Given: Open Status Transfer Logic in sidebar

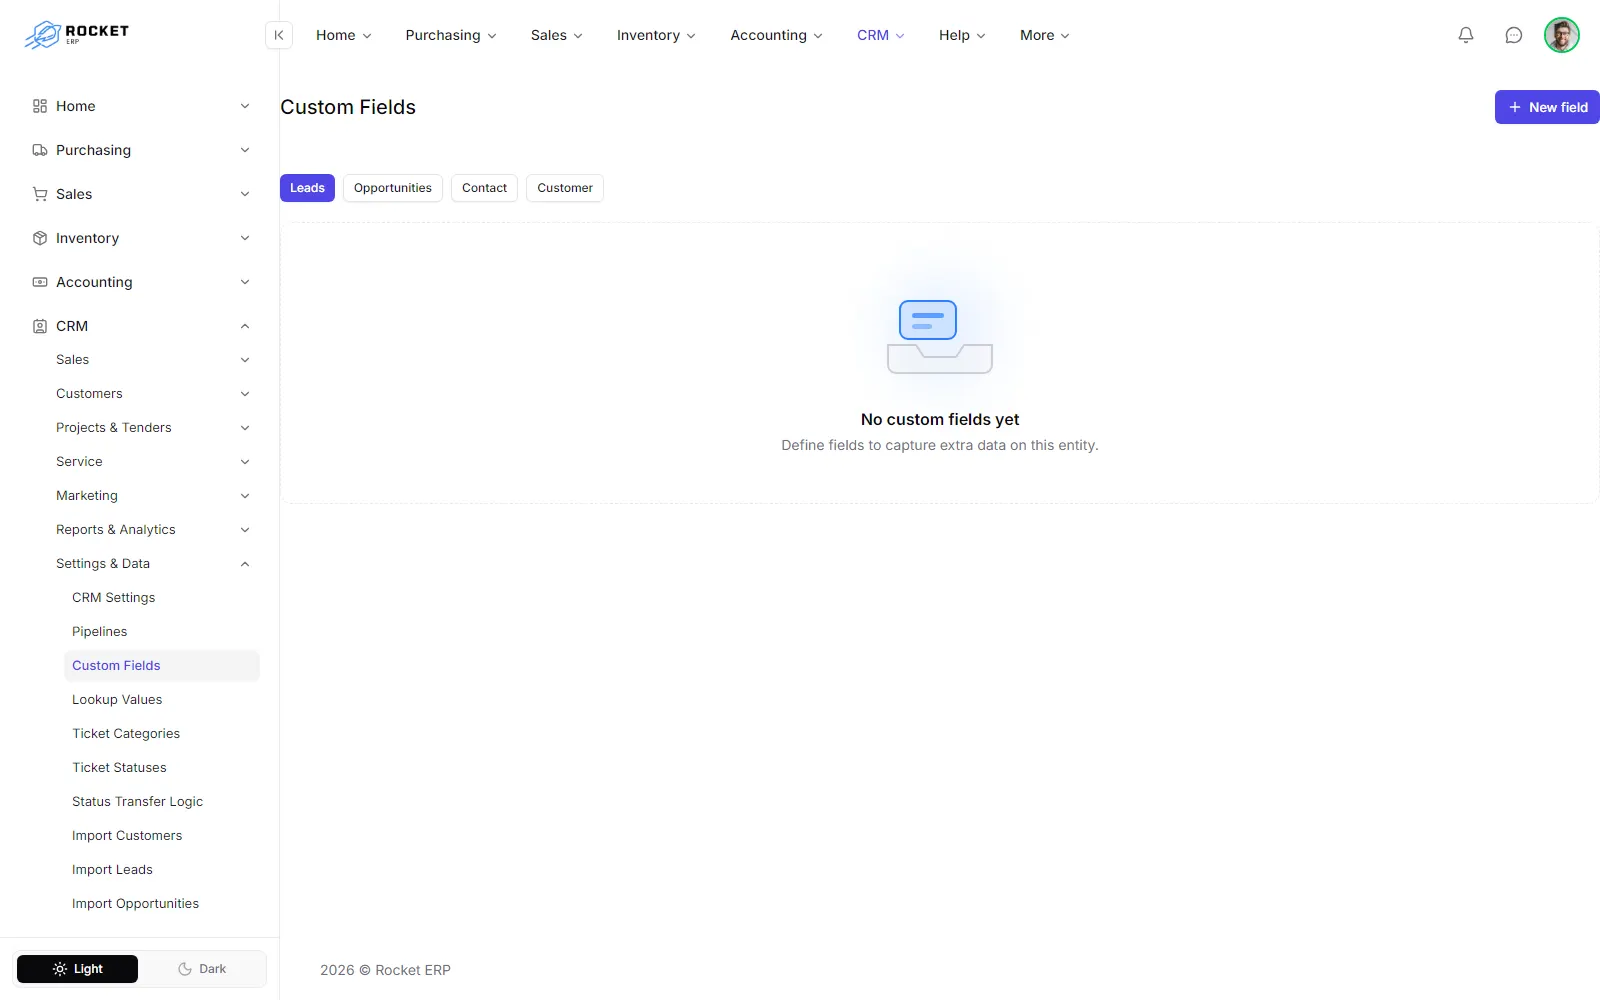Looking at the screenshot, I should pyautogui.click(x=161, y=802).
